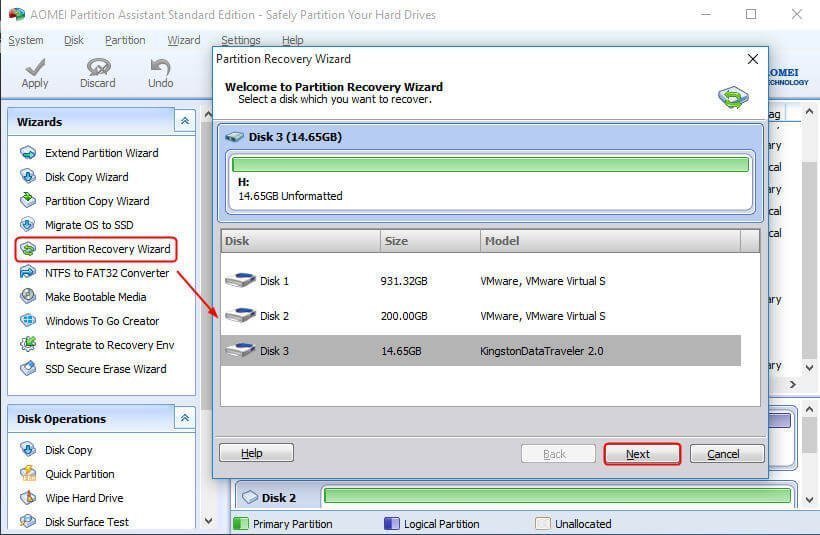Image resolution: width=820 pixels, height=535 pixels.
Task: Click Quick Partition icon
Action: point(28,474)
